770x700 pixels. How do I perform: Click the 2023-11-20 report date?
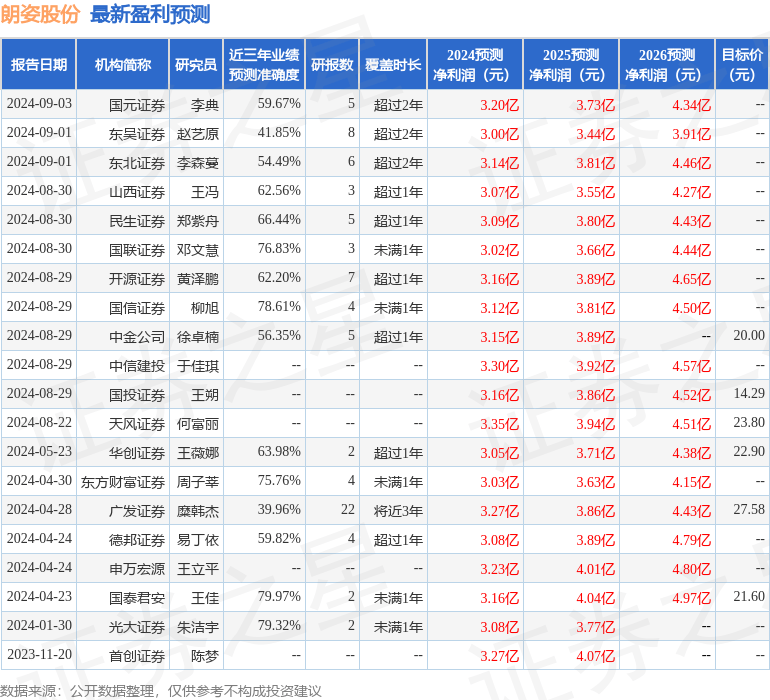click(x=39, y=654)
